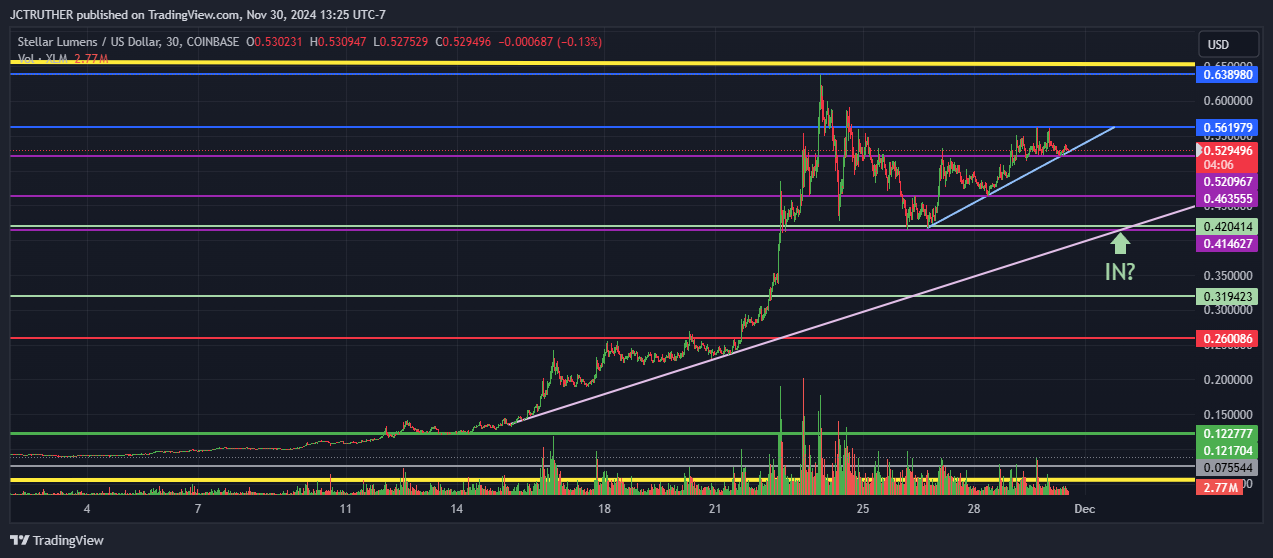Click the 0.600000 price axis value
Image resolution: width=1273 pixels, height=558 pixels.
coord(1227,101)
